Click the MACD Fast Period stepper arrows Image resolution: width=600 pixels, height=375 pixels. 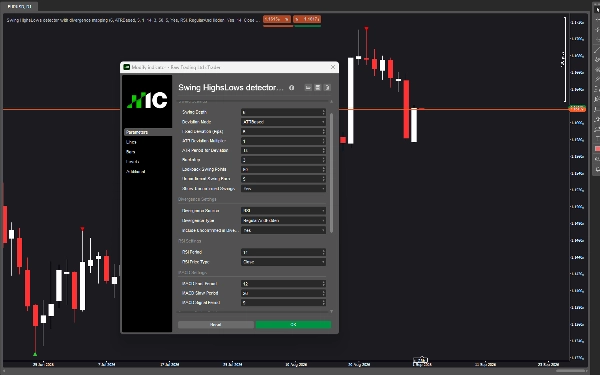(323, 284)
